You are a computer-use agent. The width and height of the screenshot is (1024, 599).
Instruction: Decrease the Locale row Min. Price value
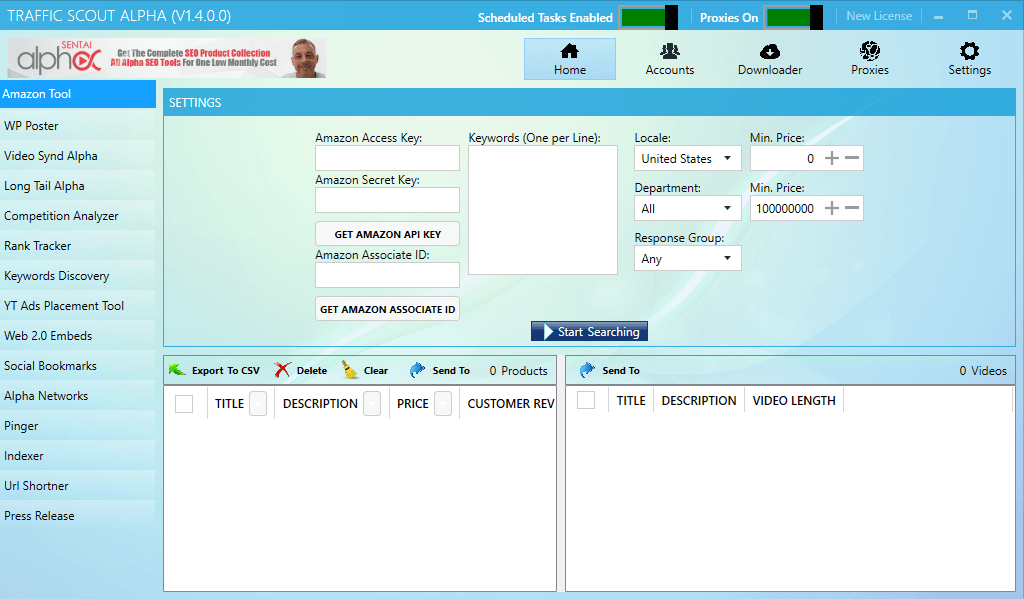click(x=852, y=158)
